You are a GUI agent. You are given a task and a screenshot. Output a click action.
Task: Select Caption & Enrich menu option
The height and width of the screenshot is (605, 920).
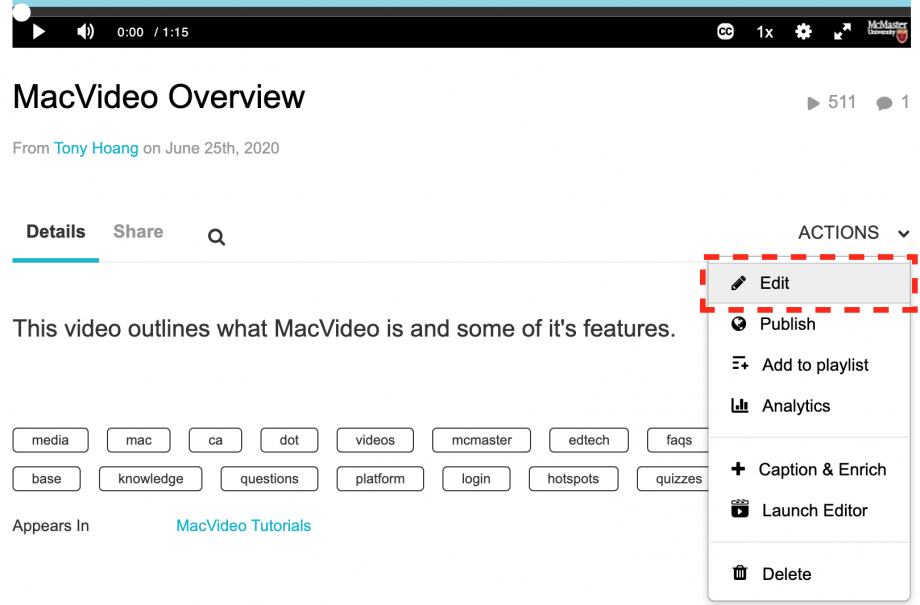[x=809, y=469]
